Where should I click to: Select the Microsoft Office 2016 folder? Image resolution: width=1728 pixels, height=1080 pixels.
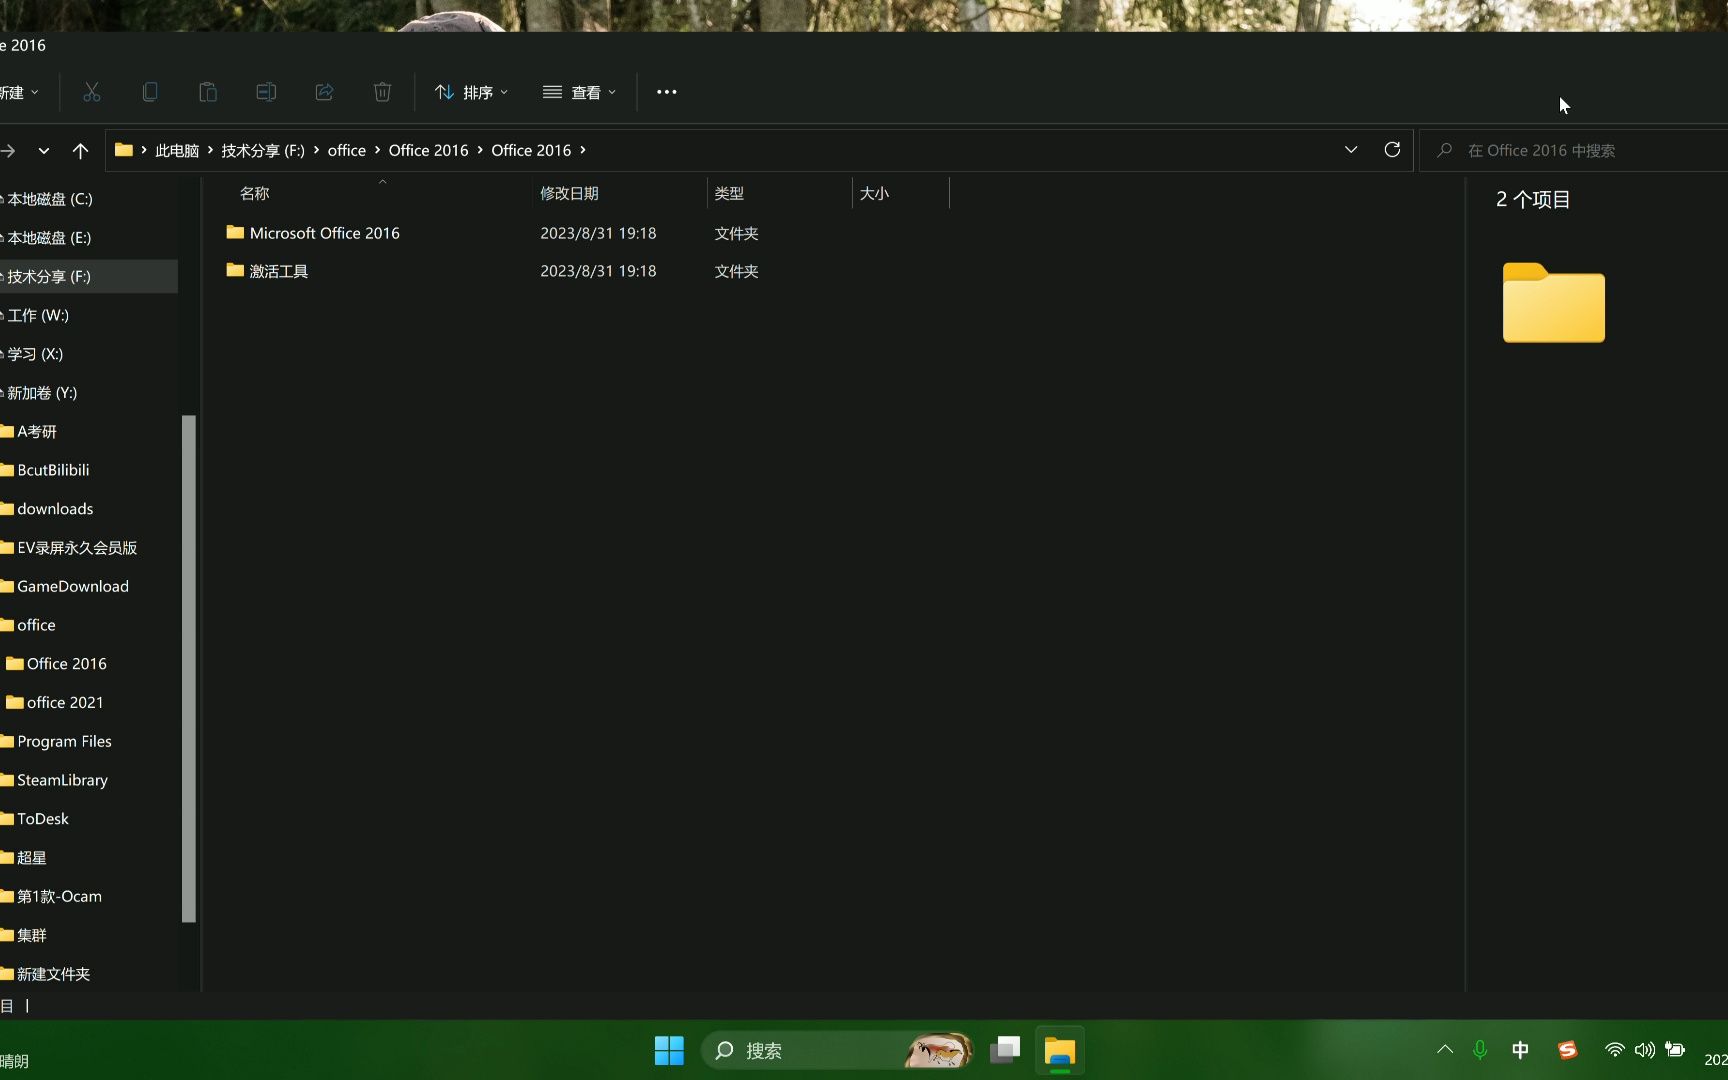click(x=325, y=233)
